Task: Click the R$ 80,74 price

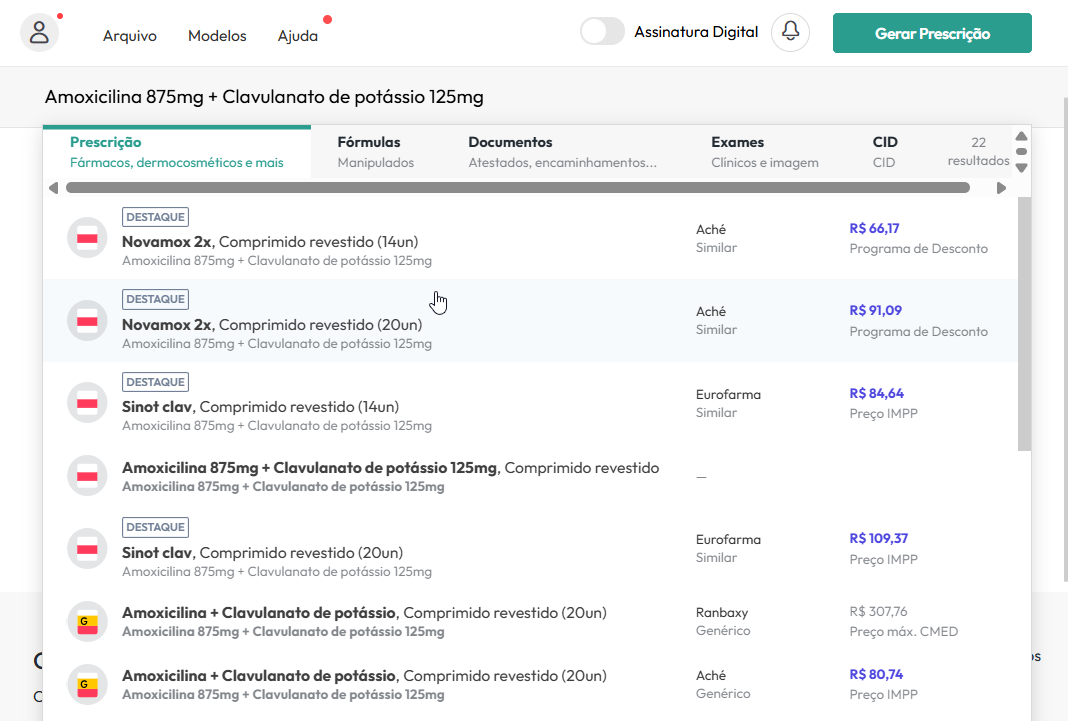Action: pyautogui.click(x=876, y=675)
